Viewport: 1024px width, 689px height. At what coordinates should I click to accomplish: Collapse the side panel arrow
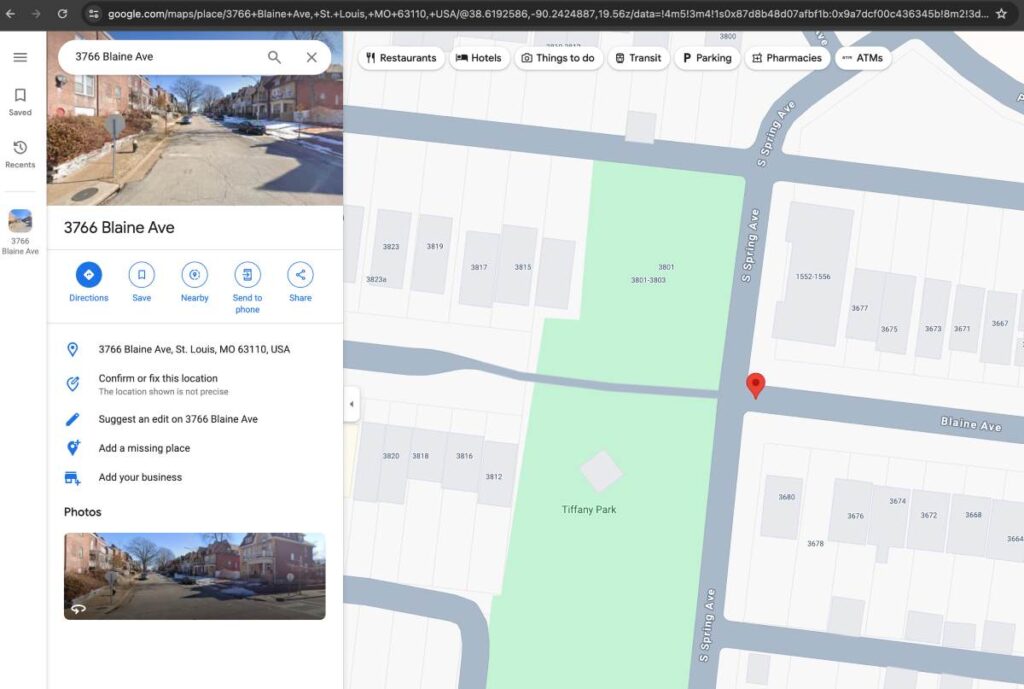[x=351, y=405]
